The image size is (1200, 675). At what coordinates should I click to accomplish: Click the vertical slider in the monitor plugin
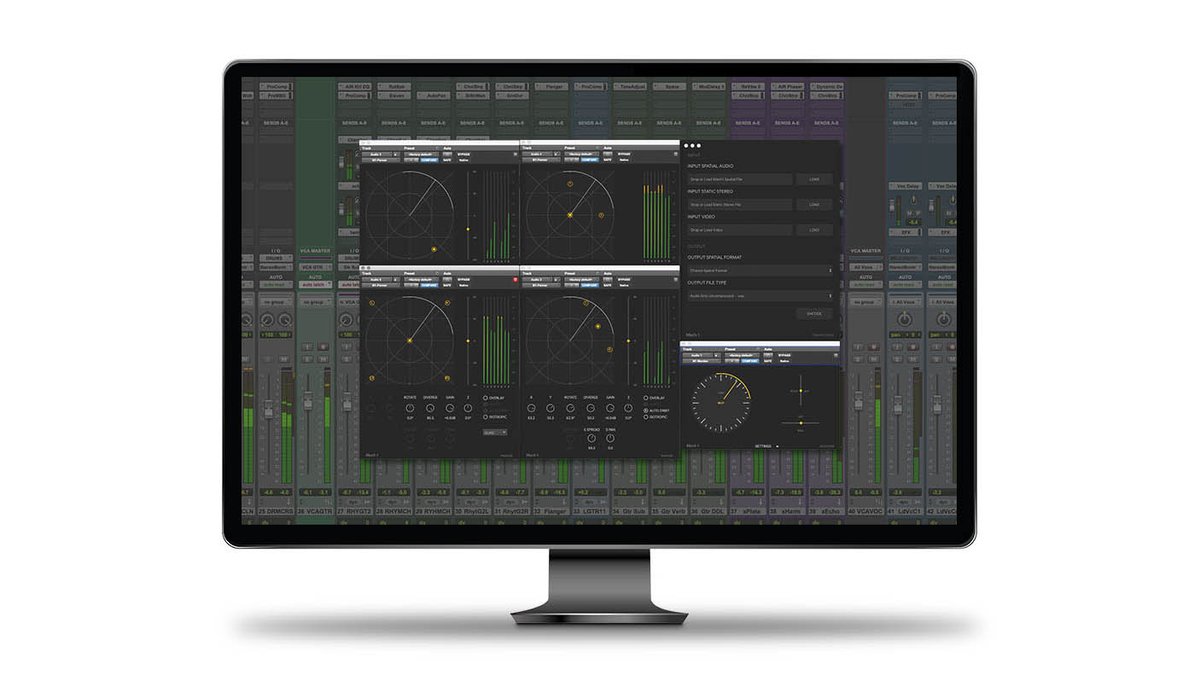[x=801, y=390]
